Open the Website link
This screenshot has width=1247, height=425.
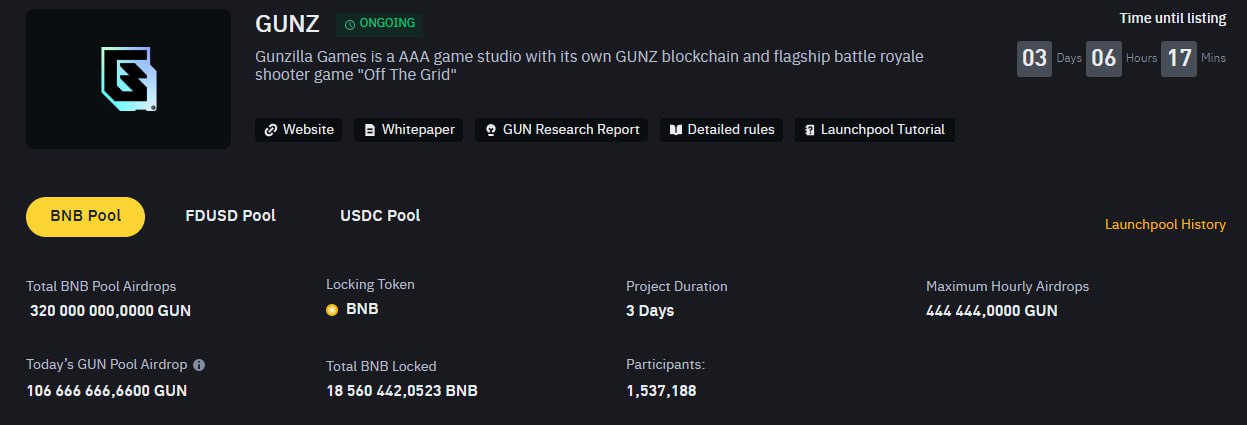pos(299,130)
